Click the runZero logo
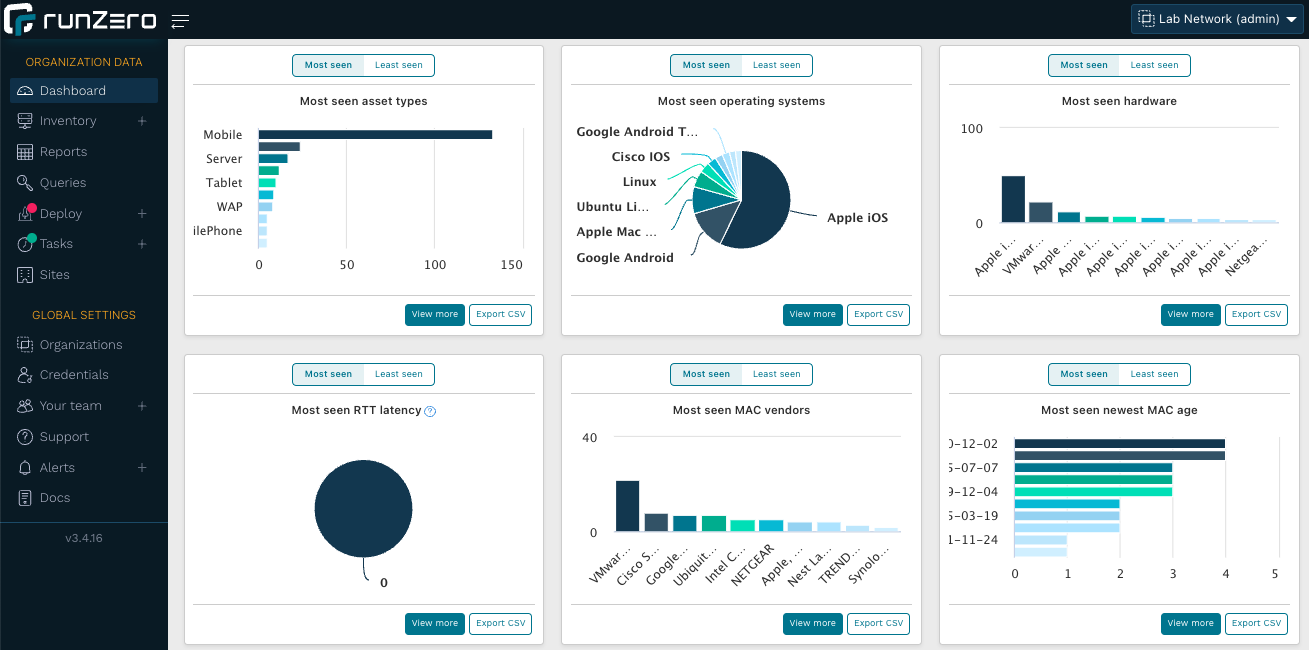 click(85, 19)
